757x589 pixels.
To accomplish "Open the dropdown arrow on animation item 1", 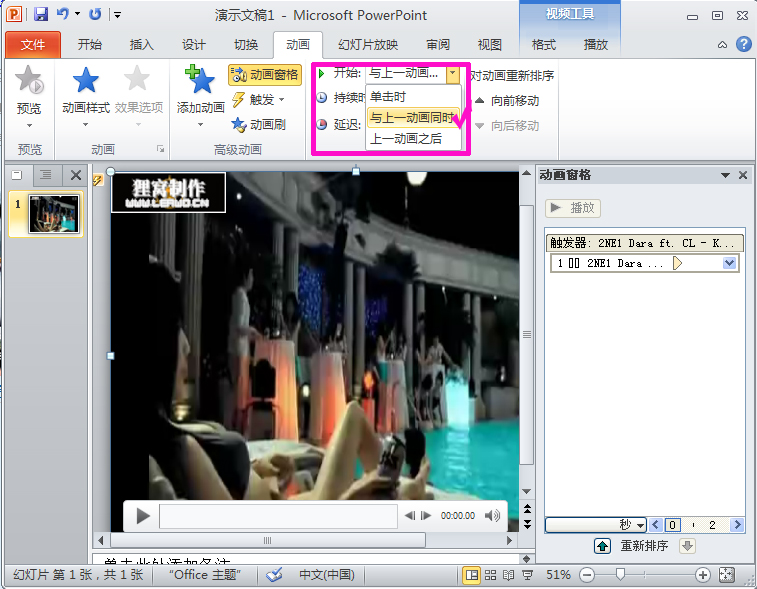I will (729, 263).
